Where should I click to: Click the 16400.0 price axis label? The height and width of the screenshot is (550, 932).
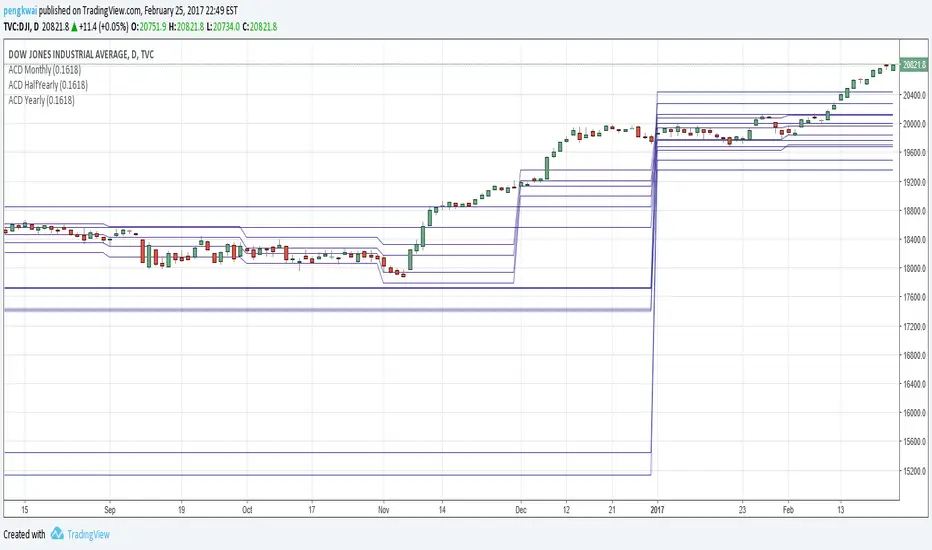click(915, 384)
